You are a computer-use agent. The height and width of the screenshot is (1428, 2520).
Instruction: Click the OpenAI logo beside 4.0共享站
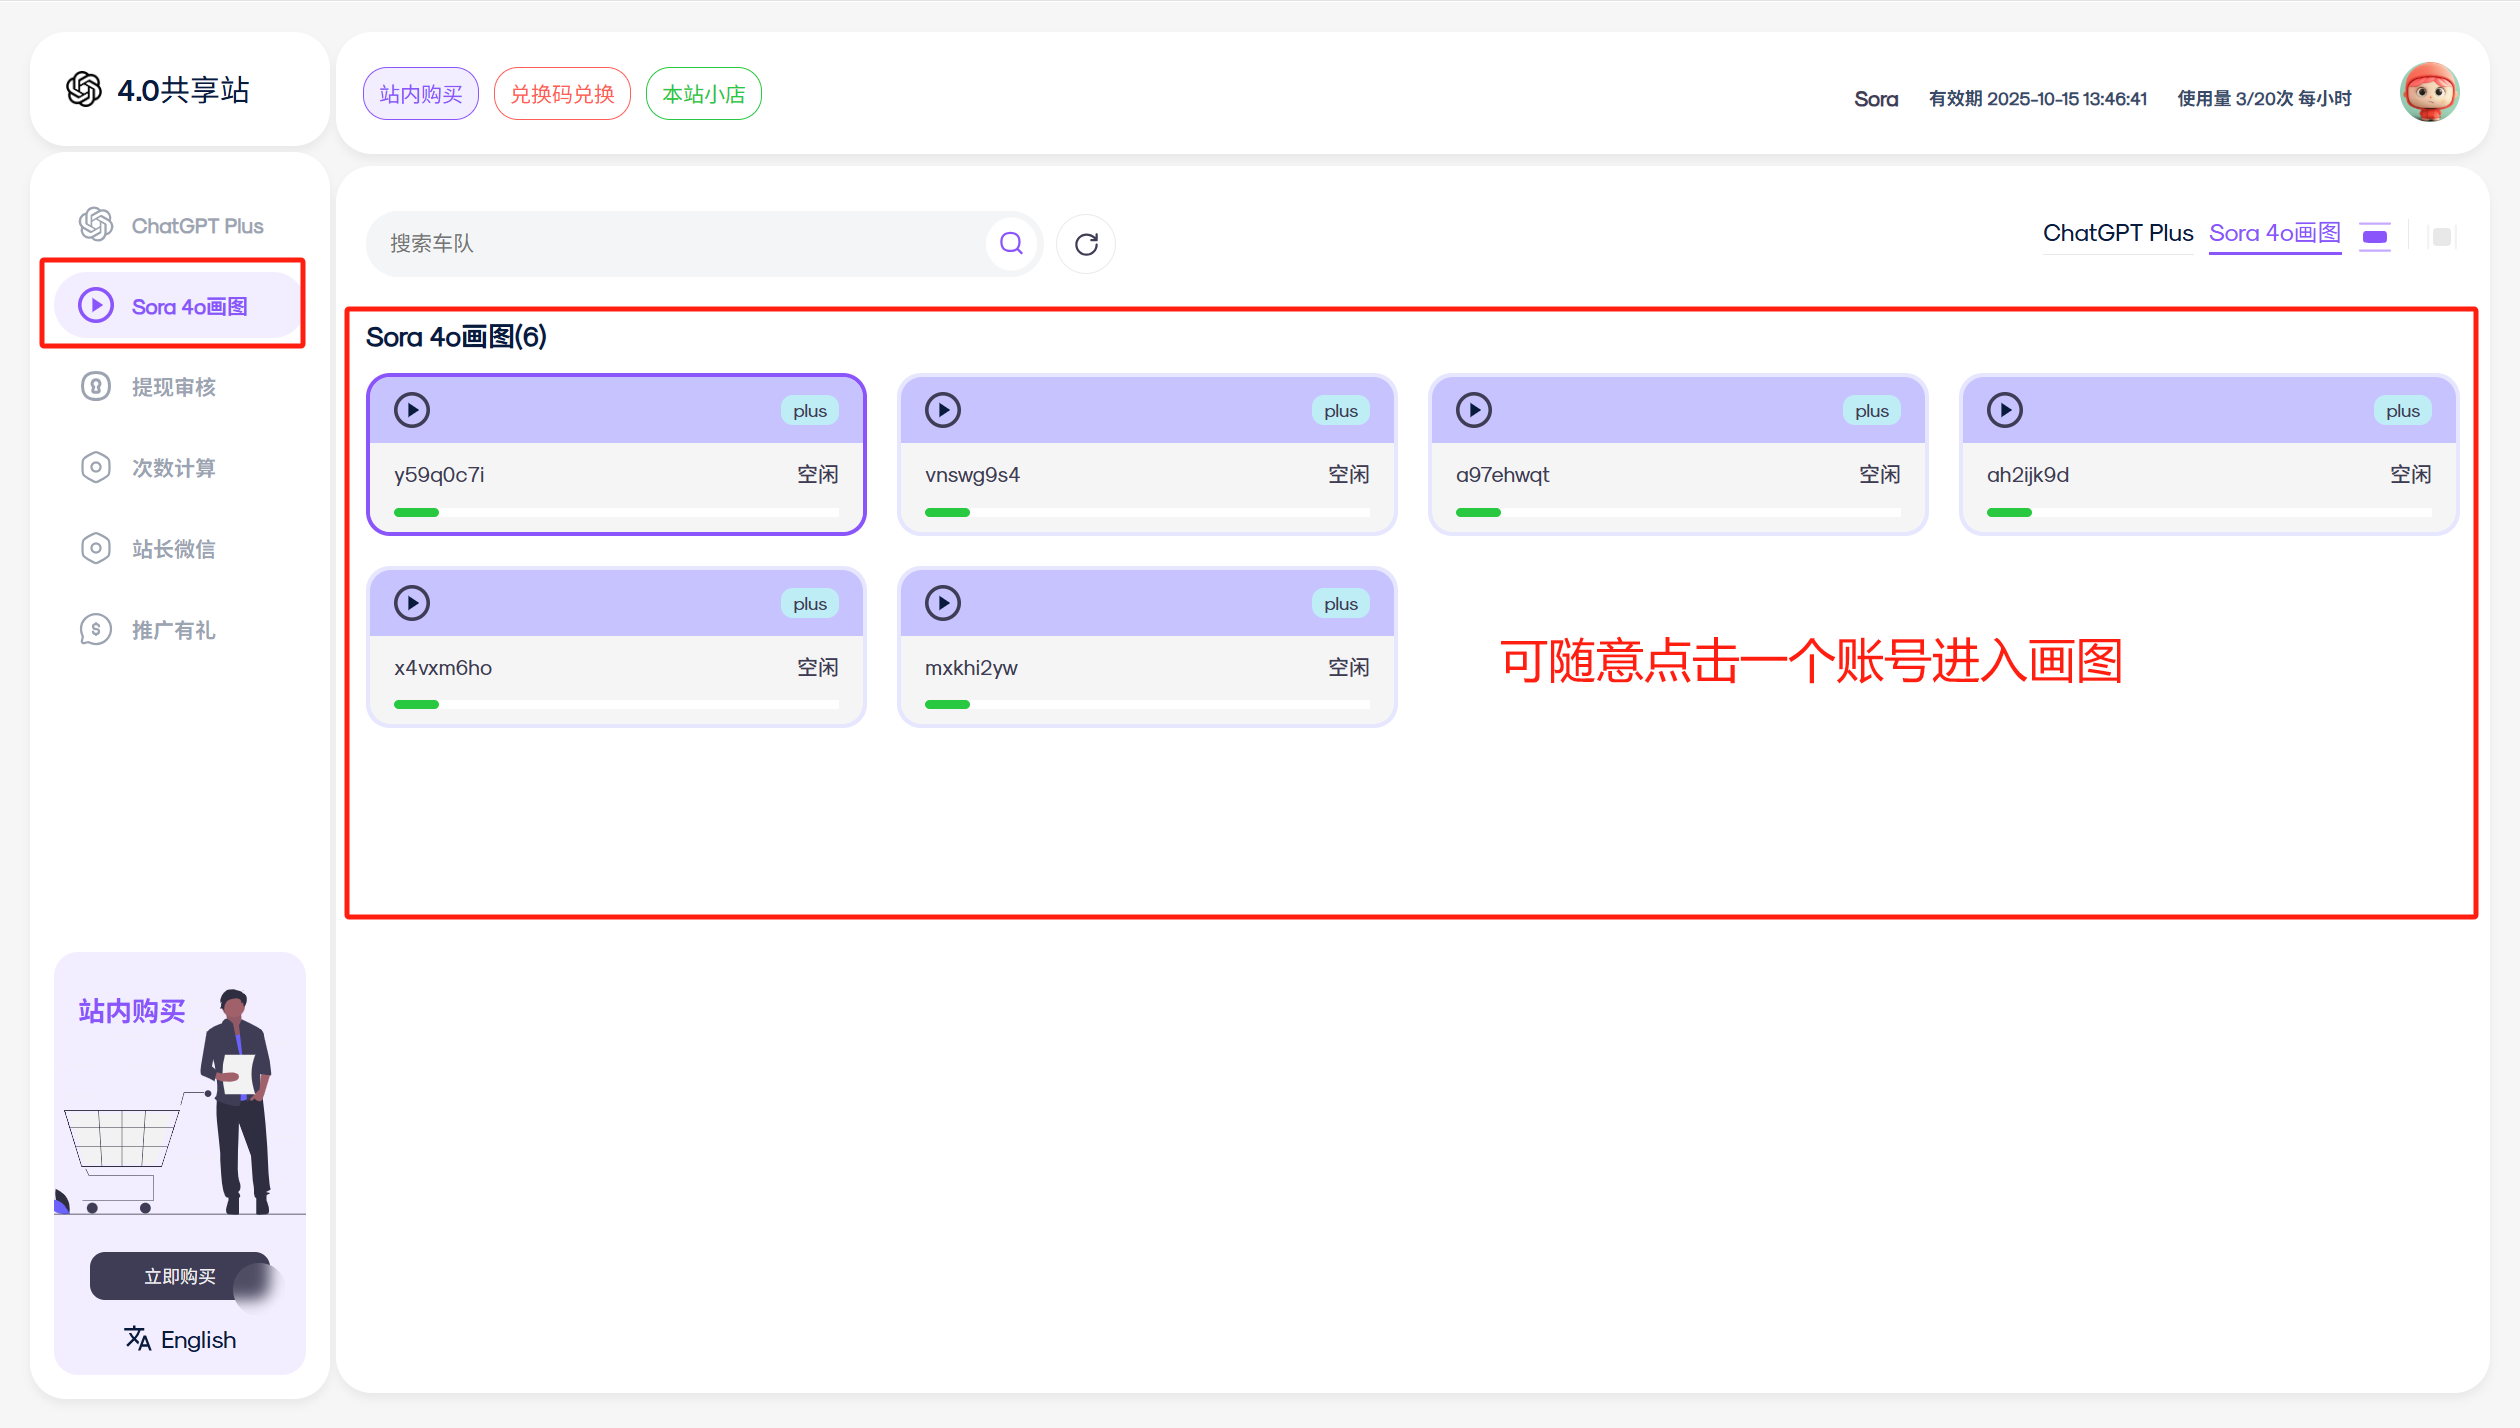(84, 90)
